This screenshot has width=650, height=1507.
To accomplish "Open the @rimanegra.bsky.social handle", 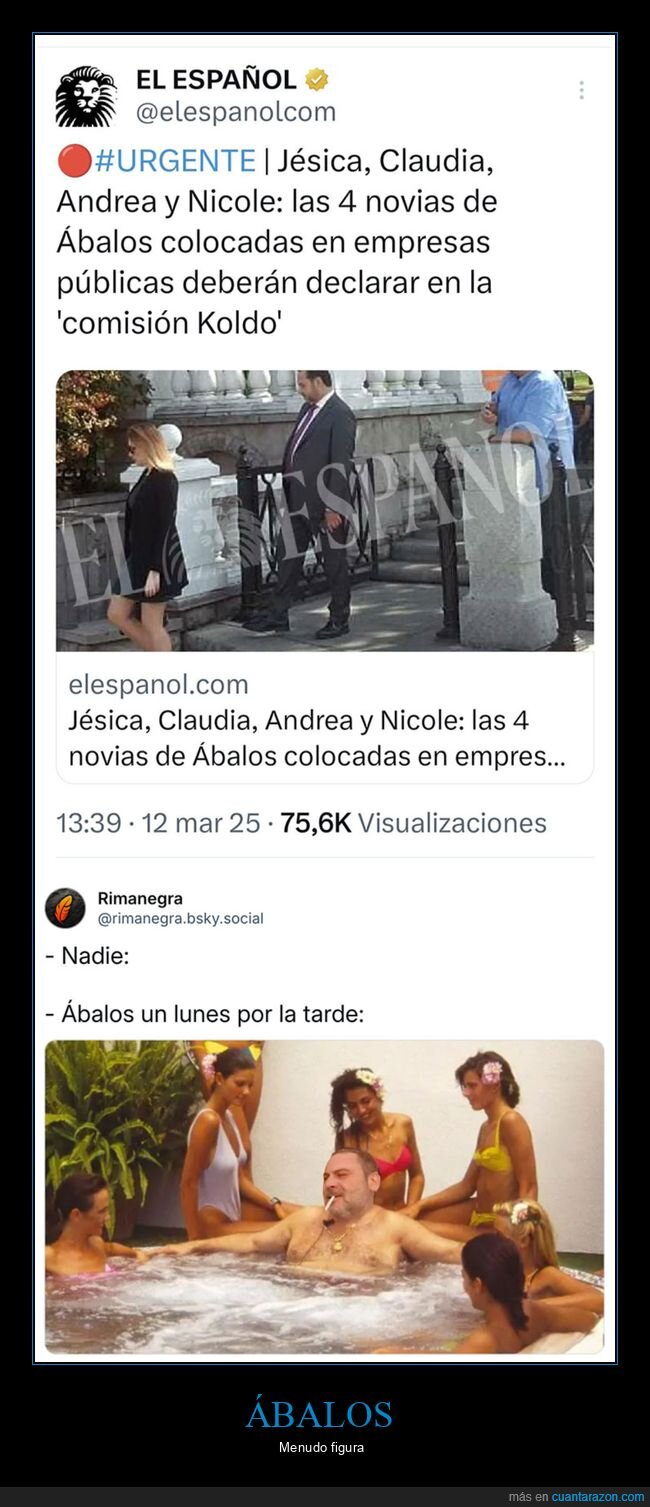I will click(x=180, y=918).
